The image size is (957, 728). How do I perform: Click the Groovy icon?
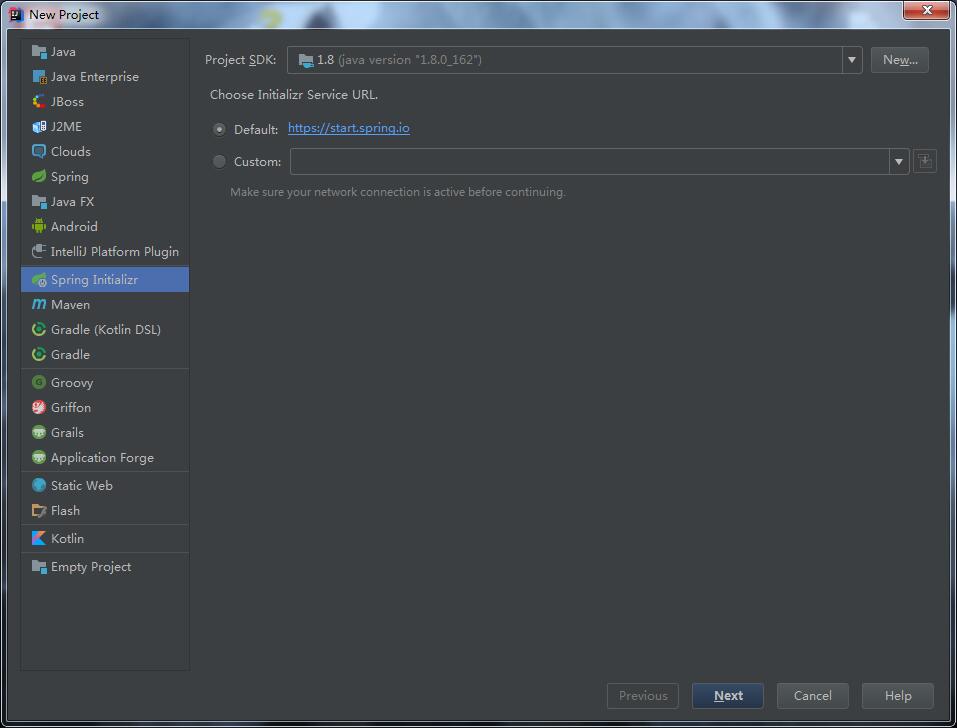[x=39, y=383]
